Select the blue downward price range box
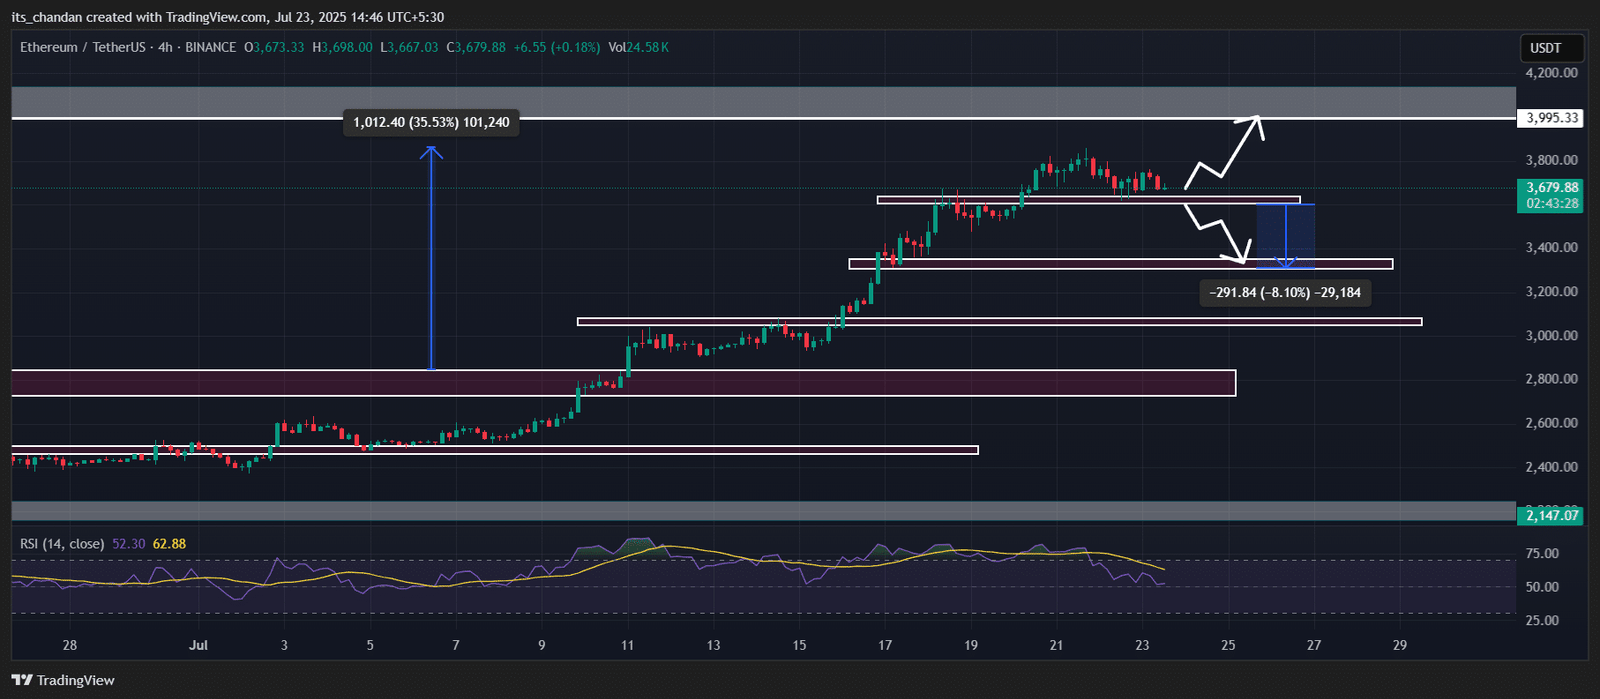The width and height of the screenshot is (1600, 699). point(1285,236)
